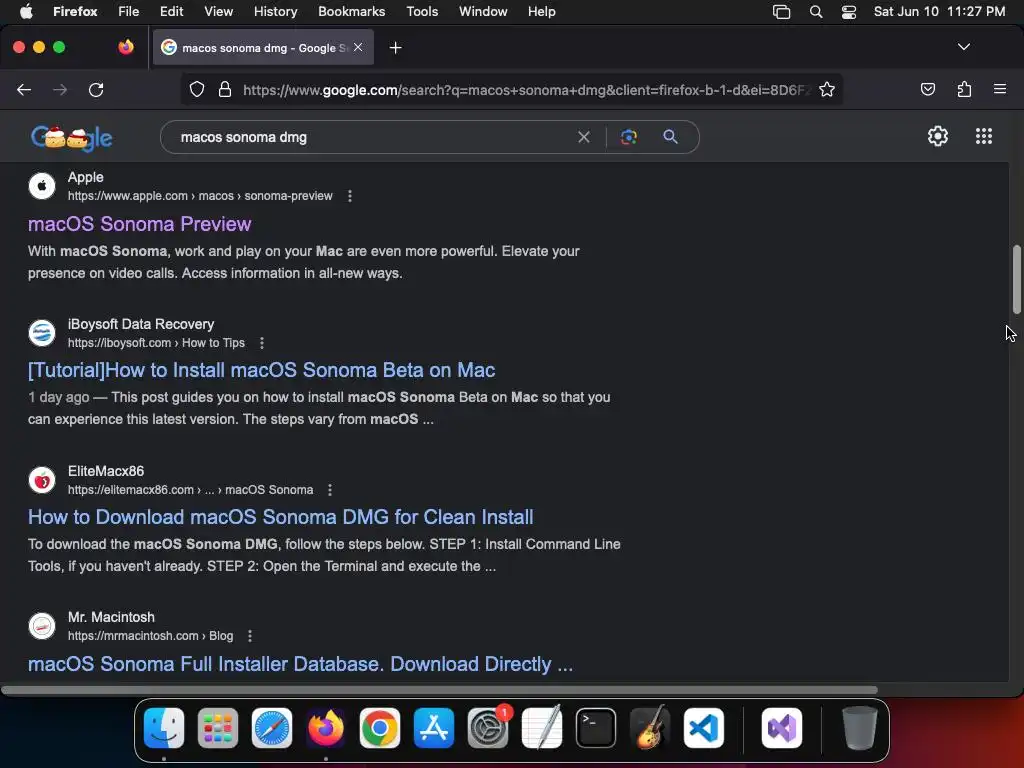Open TextEdit from the Dock

point(542,727)
